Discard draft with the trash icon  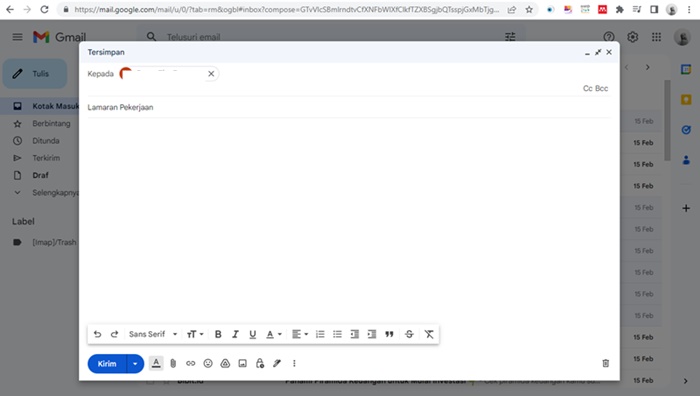click(x=605, y=363)
